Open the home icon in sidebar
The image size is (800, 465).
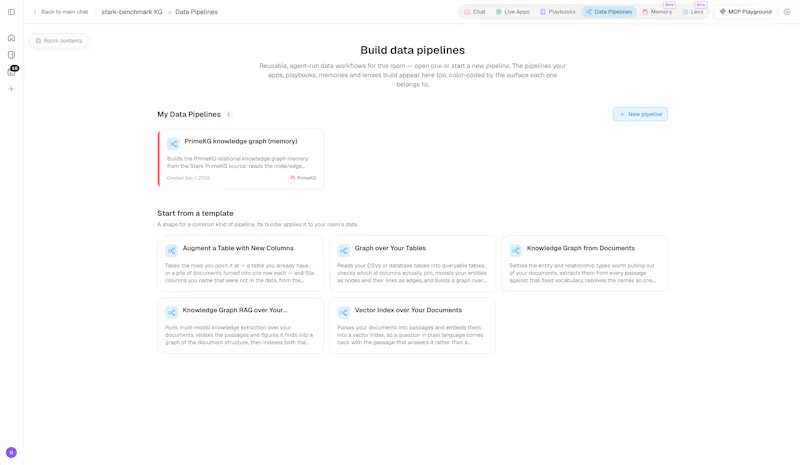11,38
